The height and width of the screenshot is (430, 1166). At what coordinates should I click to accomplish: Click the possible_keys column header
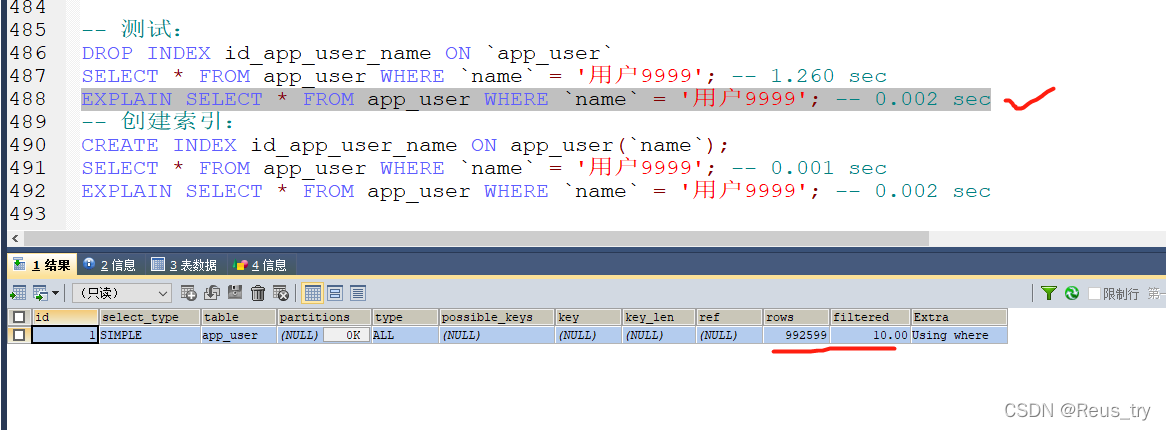pyautogui.click(x=497, y=317)
